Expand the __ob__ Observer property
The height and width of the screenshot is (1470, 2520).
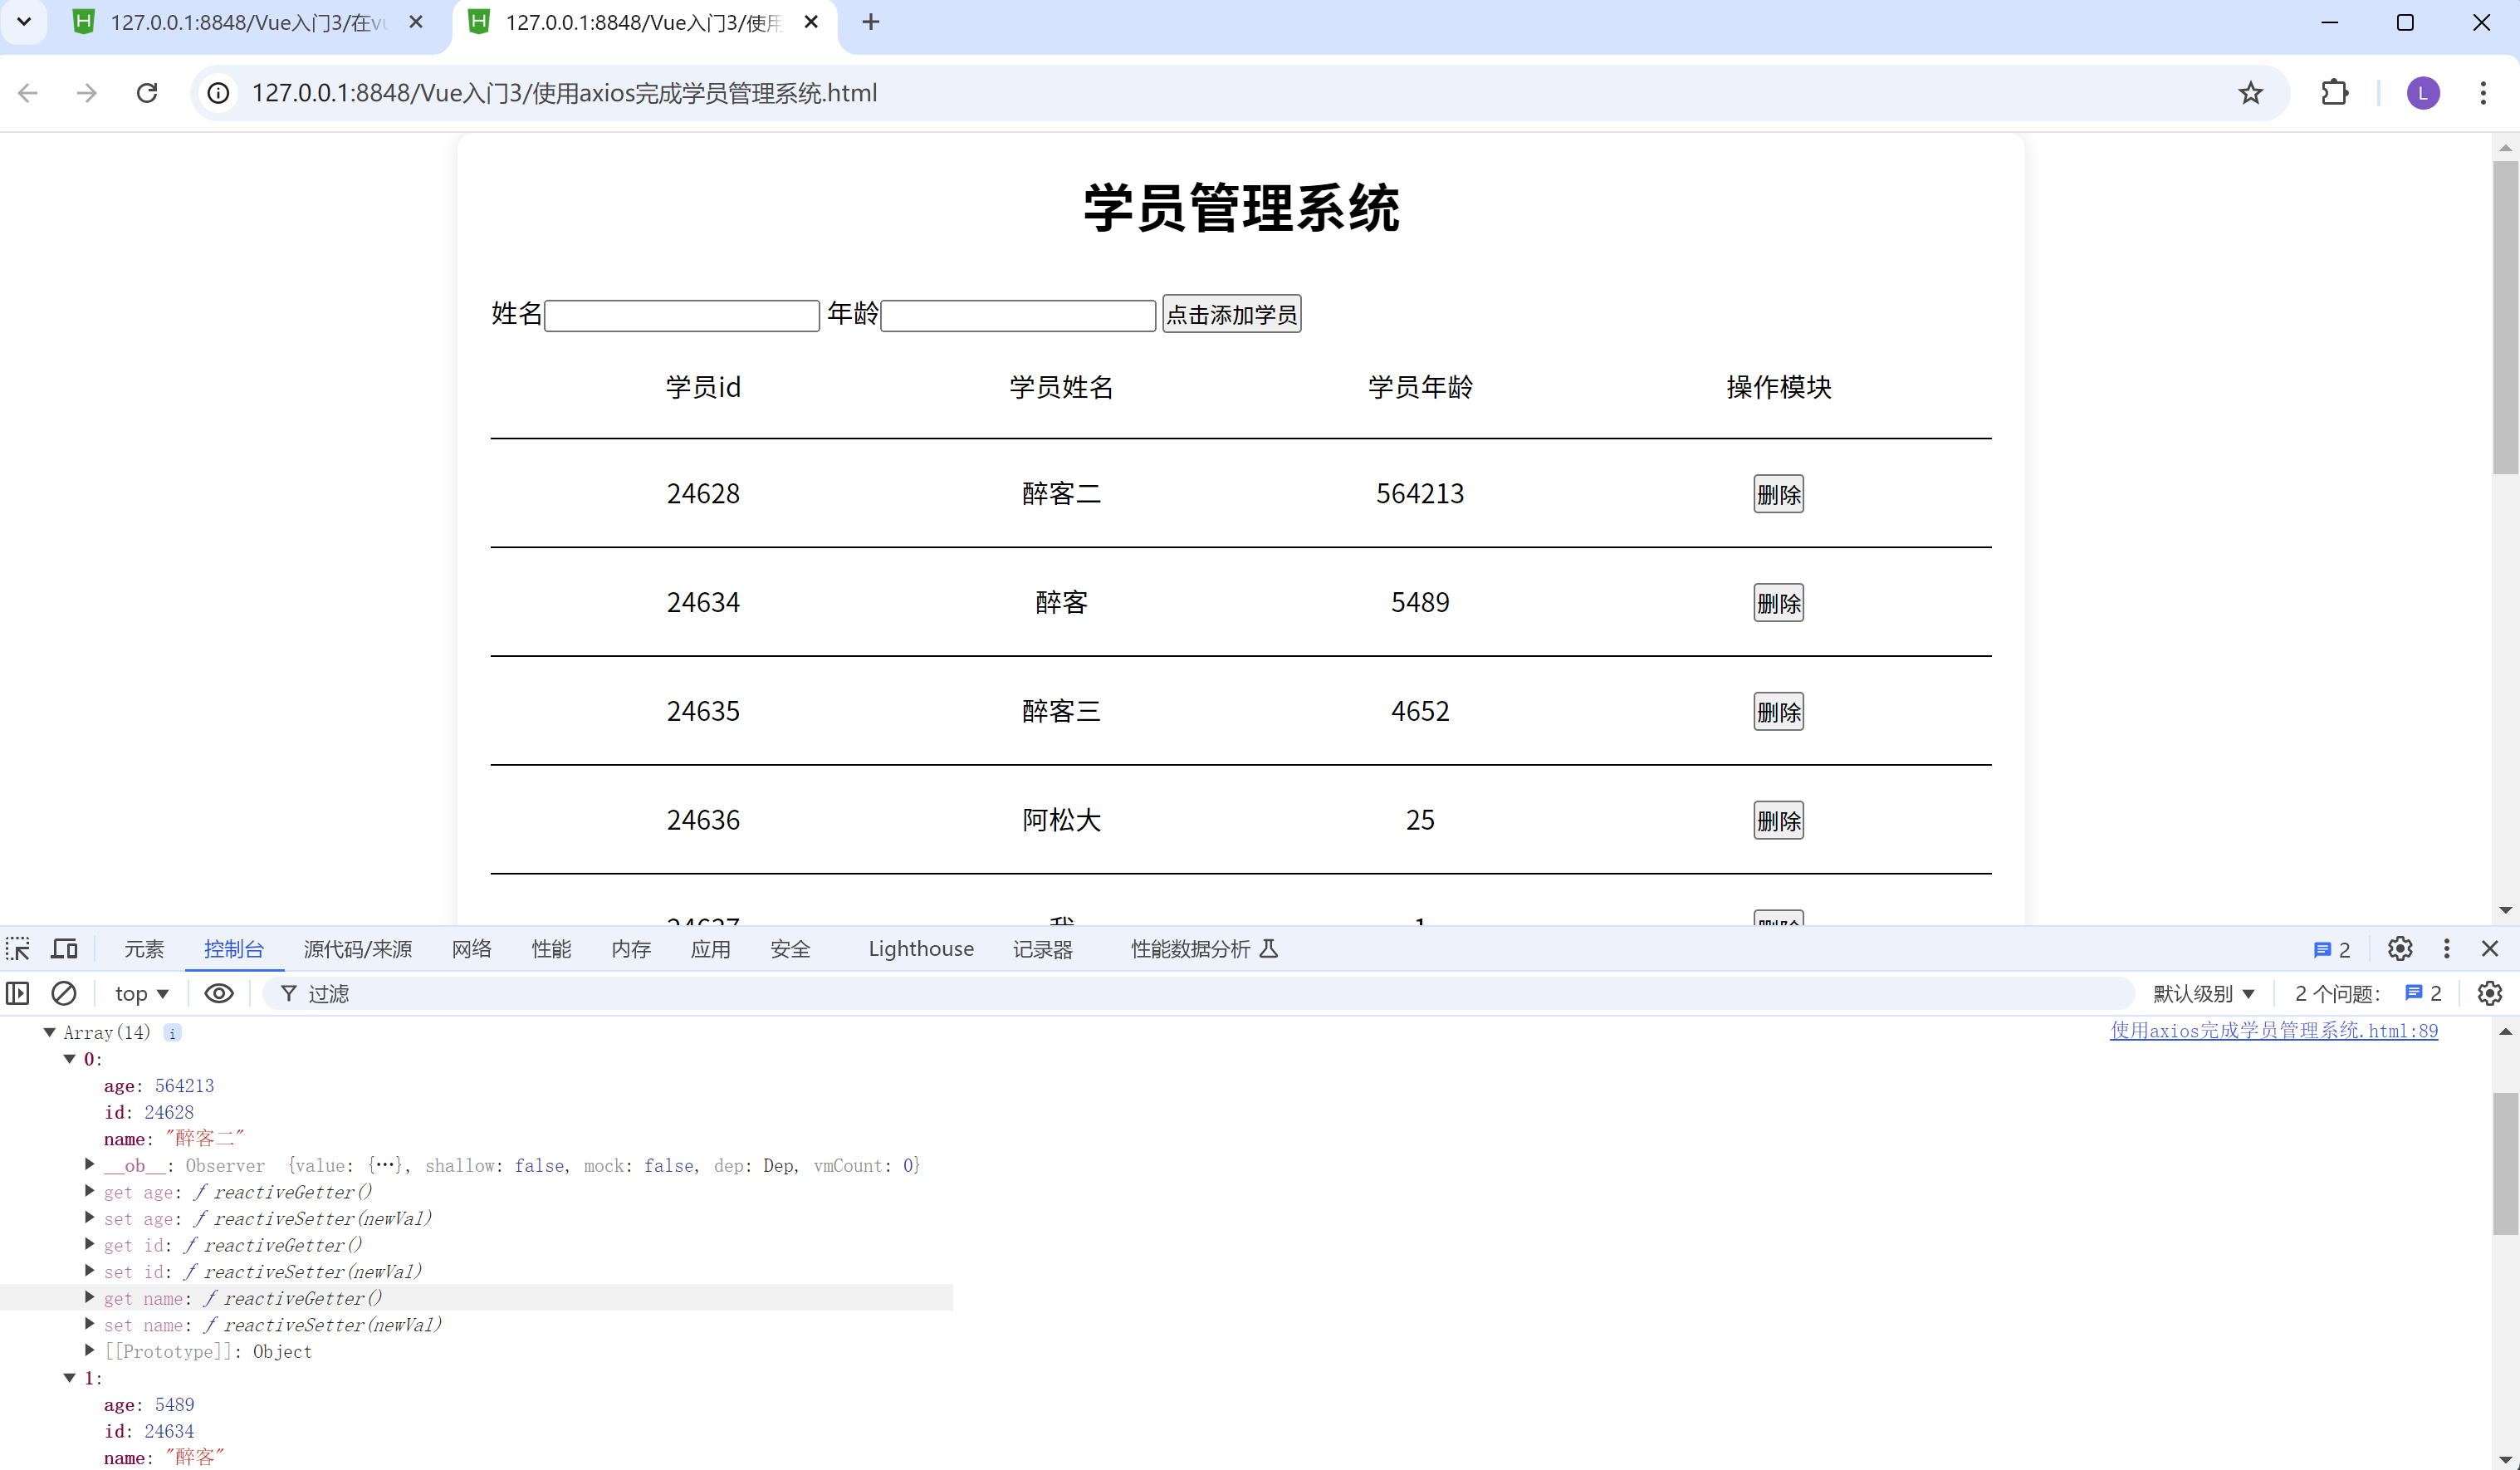(x=90, y=1164)
